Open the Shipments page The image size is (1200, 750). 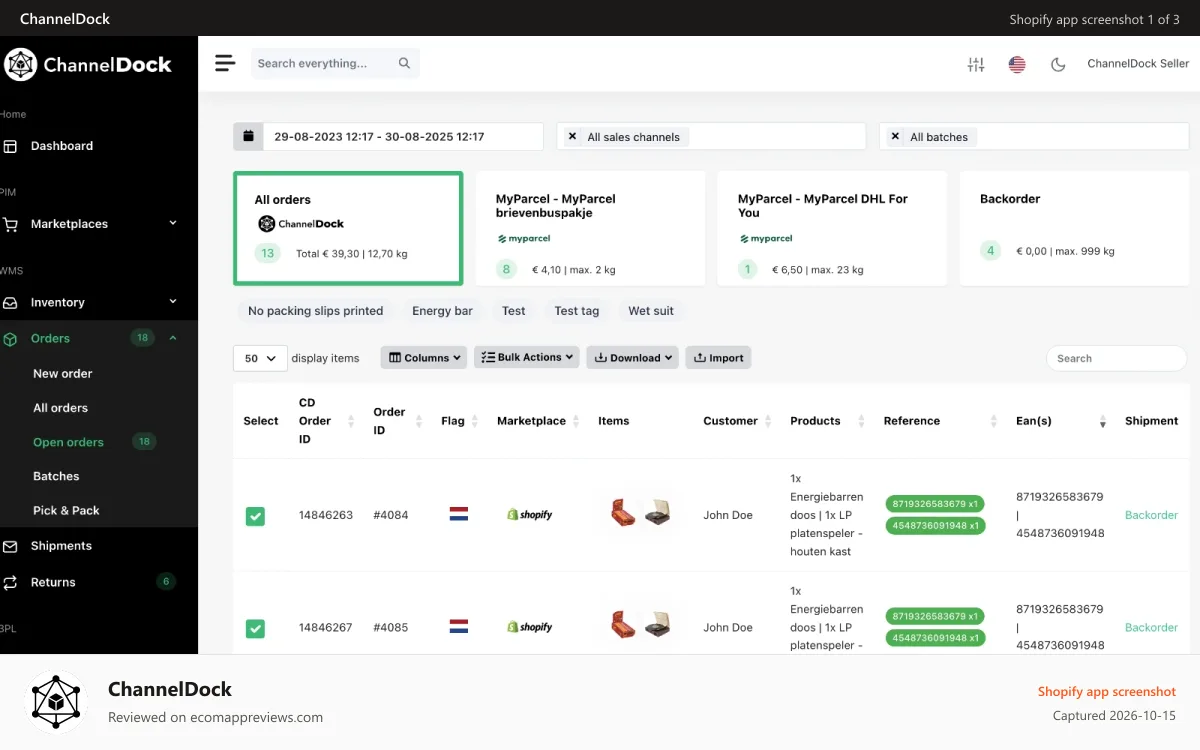(61, 546)
